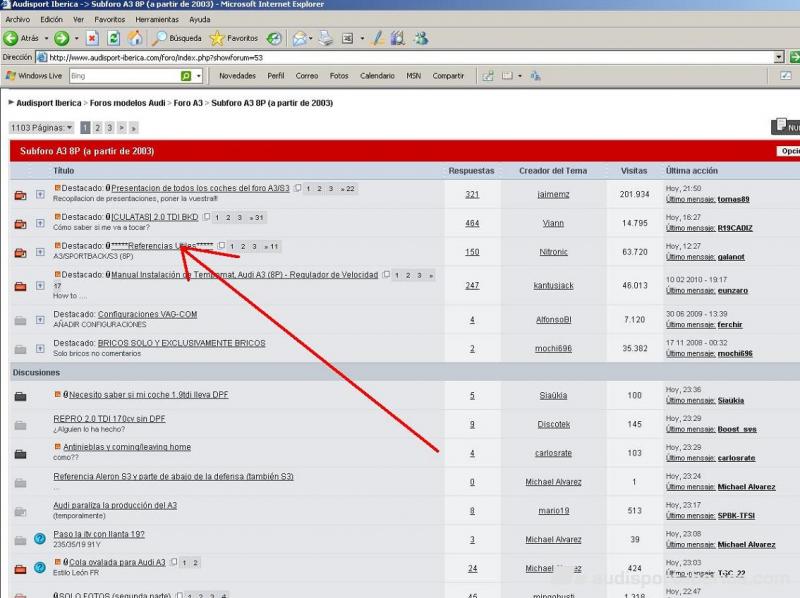Image resolution: width=800 pixels, height=598 pixels.
Task: Click Correo in Windows Live toolbar
Action: coord(307,76)
